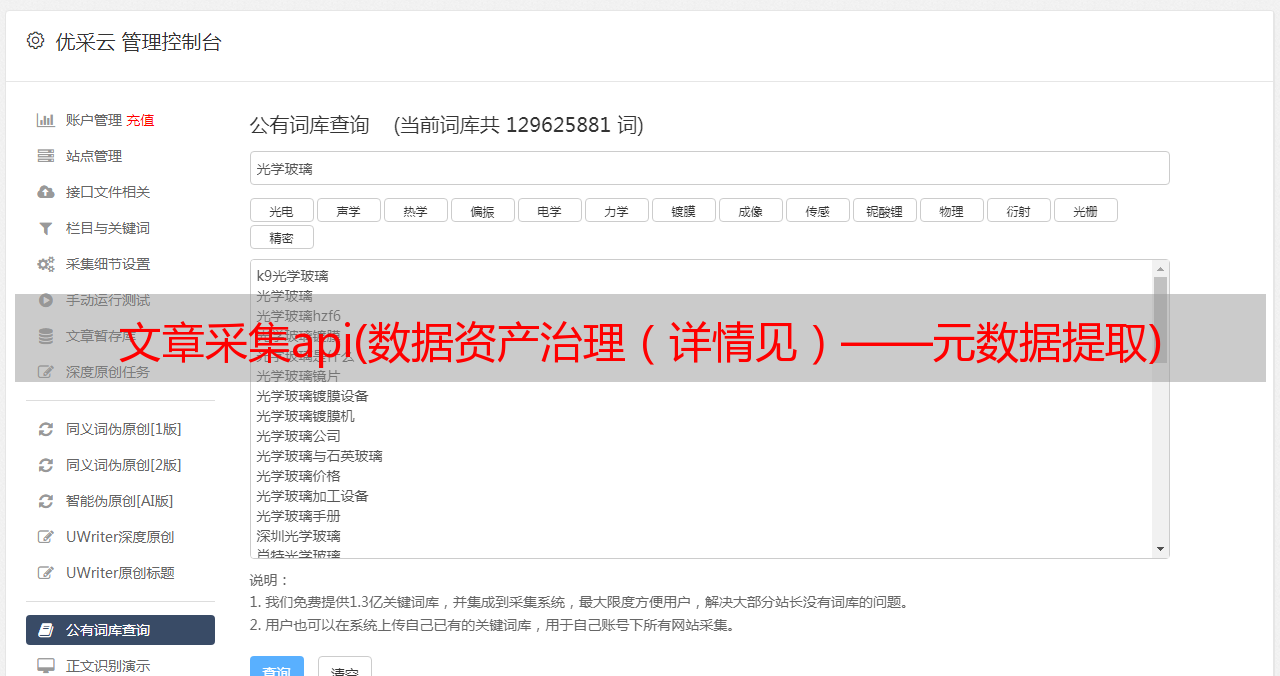
Task: Click the 光学玻璃手册 result row
Action: click(x=298, y=516)
